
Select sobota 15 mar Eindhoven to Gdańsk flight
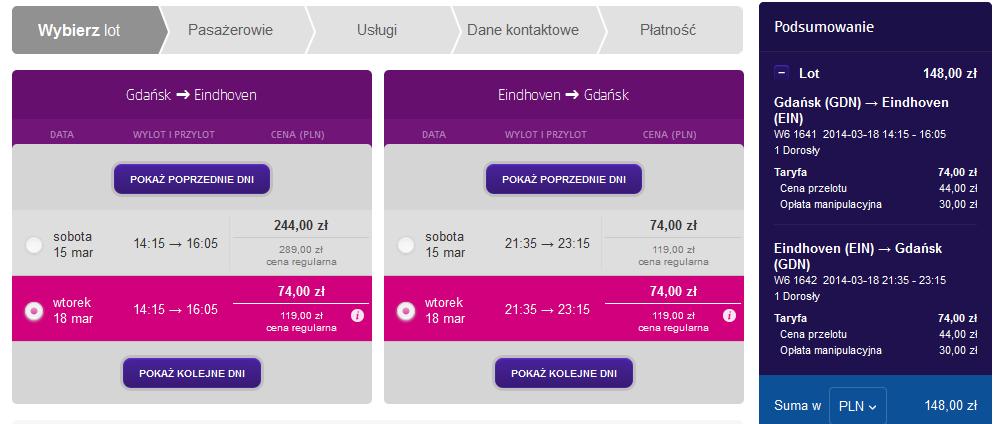pyautogui.click(x=405, y=245)
